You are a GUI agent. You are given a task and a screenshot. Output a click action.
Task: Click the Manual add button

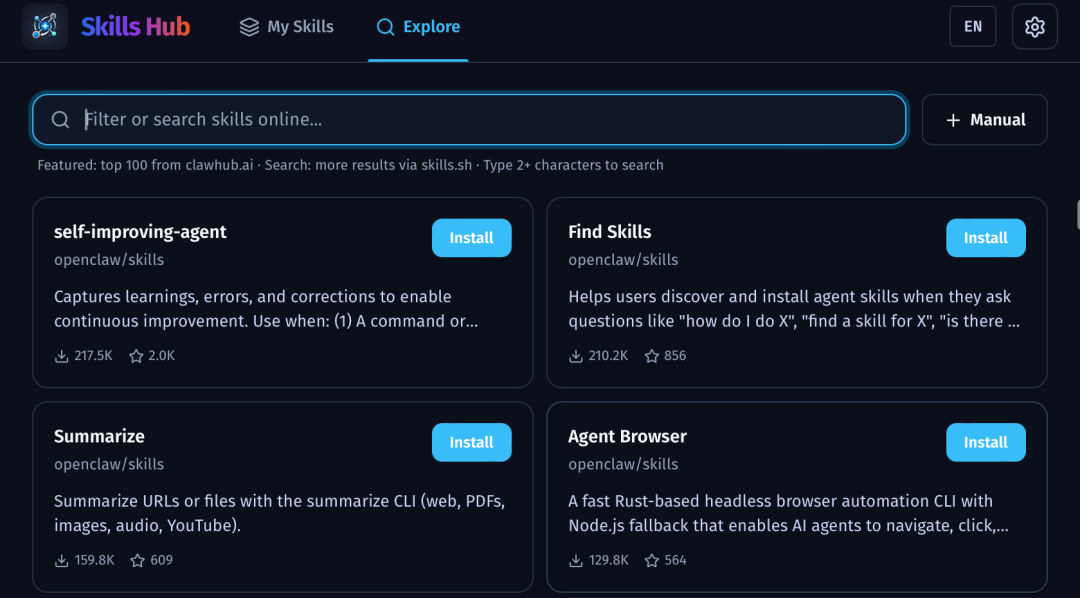984,120
